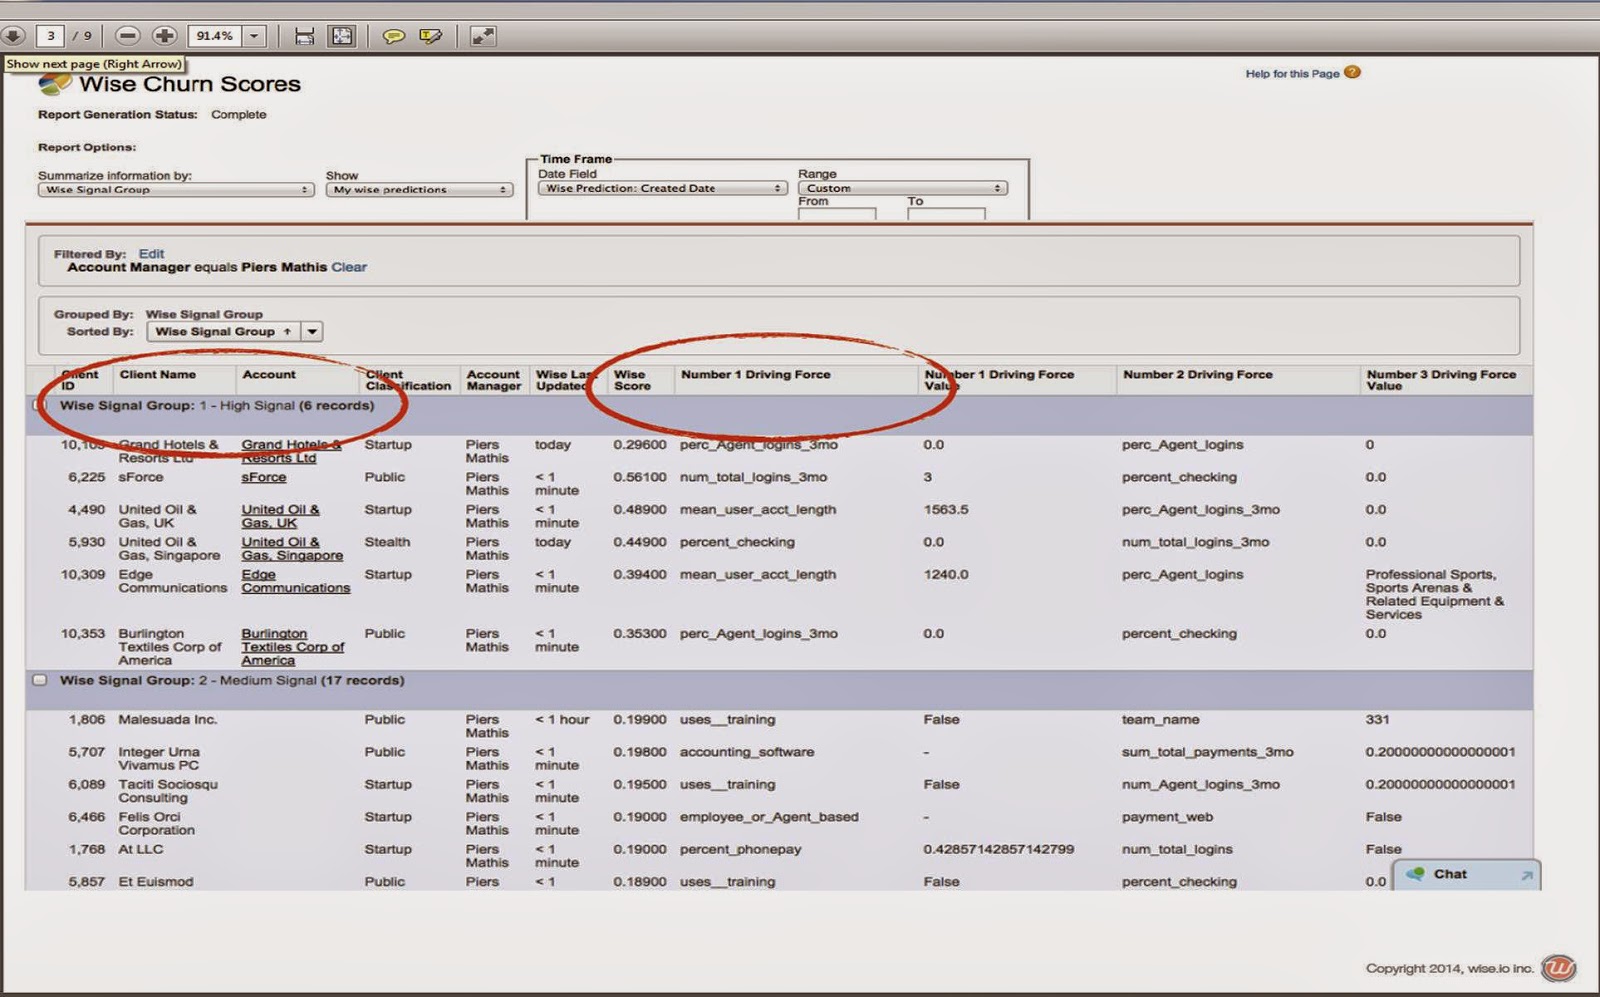Click the Chat bubble icon
The width and height of the screenshot is (1600, 997).
(x=1415, y=874)
